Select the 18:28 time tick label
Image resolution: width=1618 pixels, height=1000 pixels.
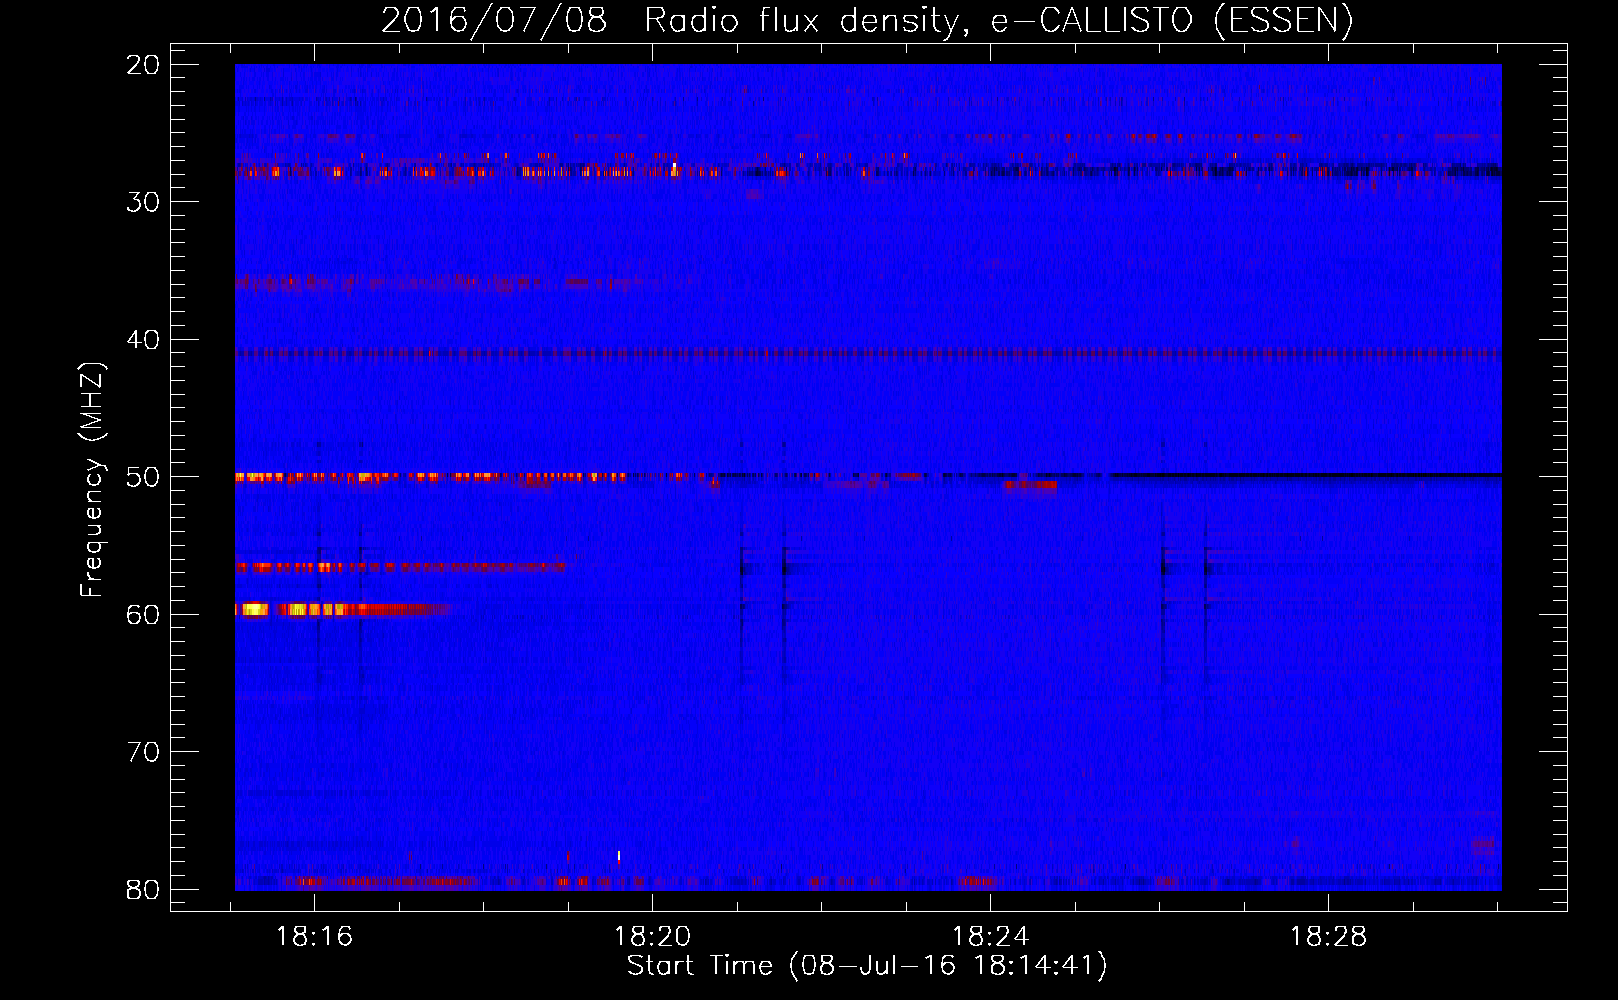click(x=1328, y=936)
